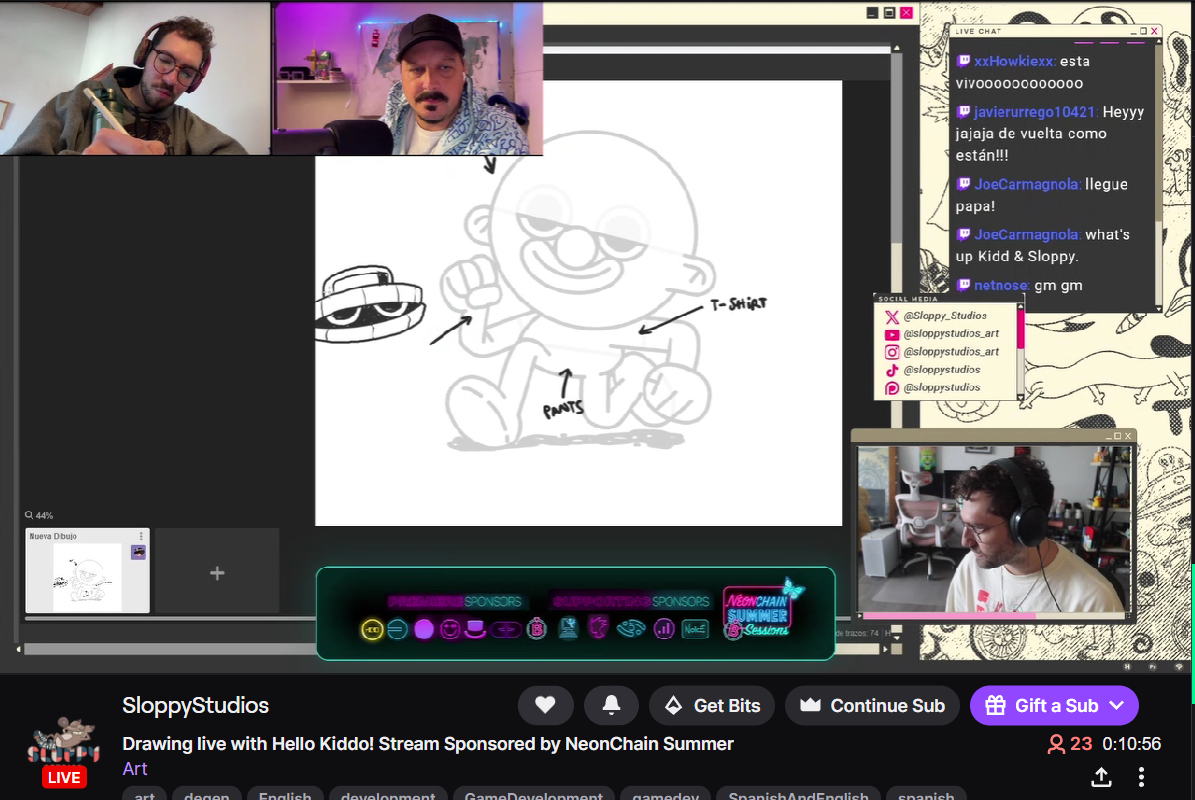
Task: Click the Instagram @sloppystudios_art handle
Action: (x=951, y=352)
